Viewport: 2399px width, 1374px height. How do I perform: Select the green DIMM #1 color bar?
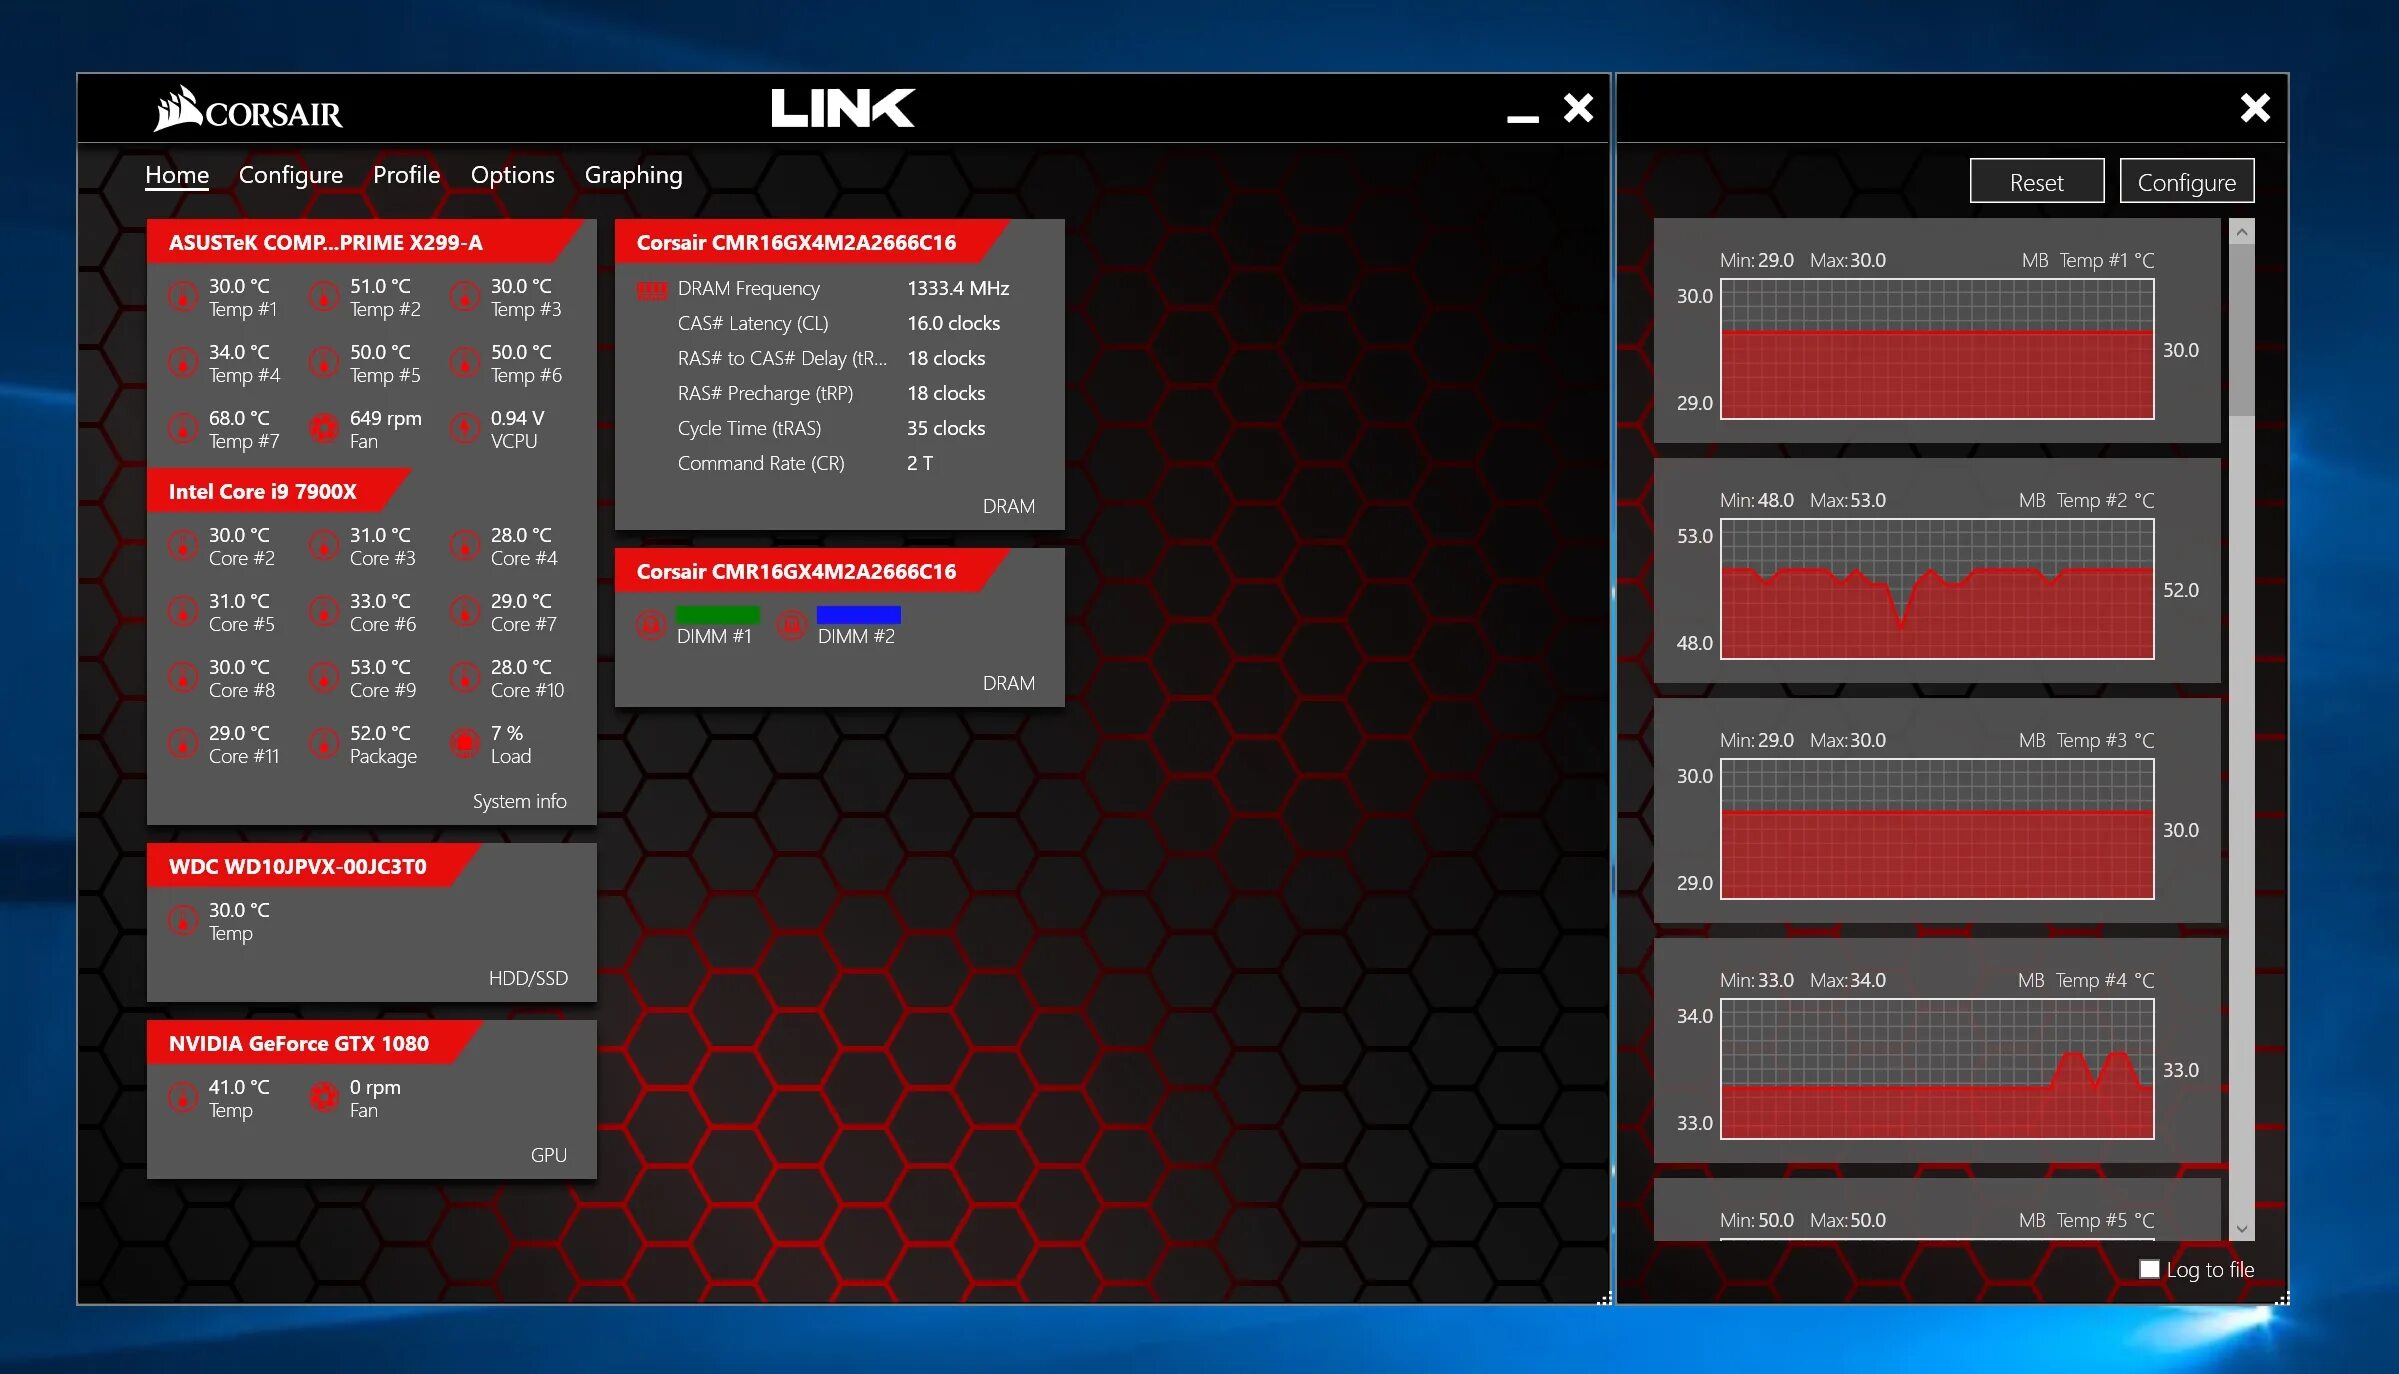717,615
